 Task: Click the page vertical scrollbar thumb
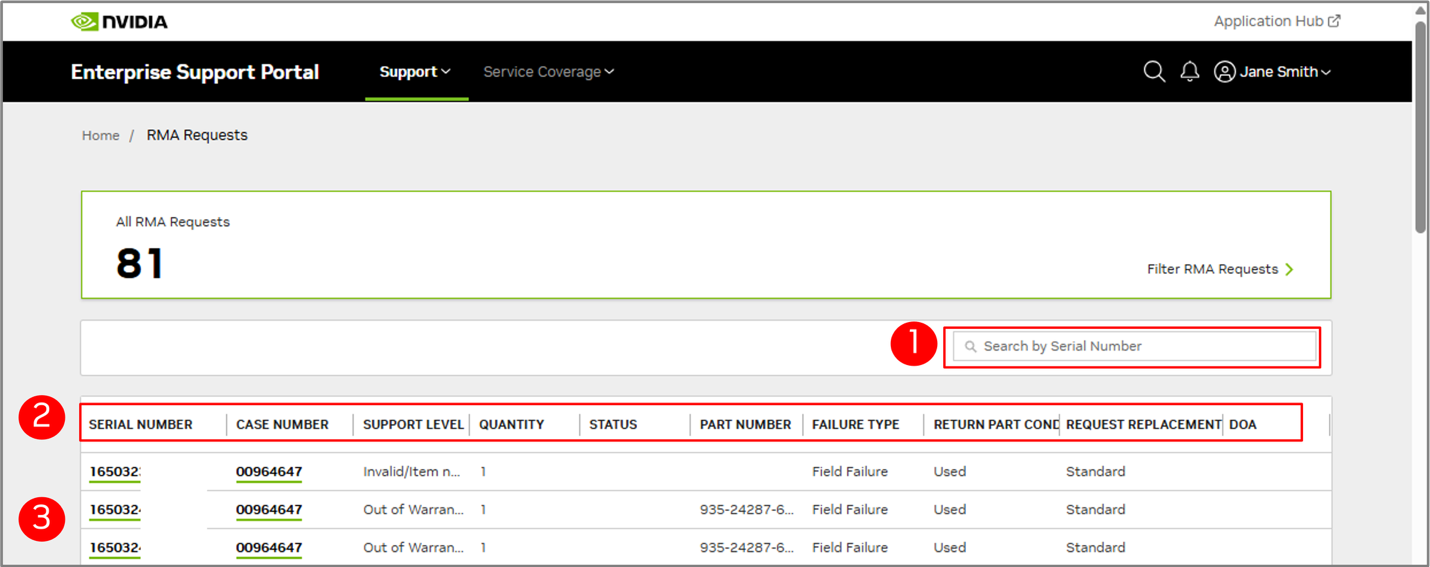pyautogui.click(x=1421, y=126)
